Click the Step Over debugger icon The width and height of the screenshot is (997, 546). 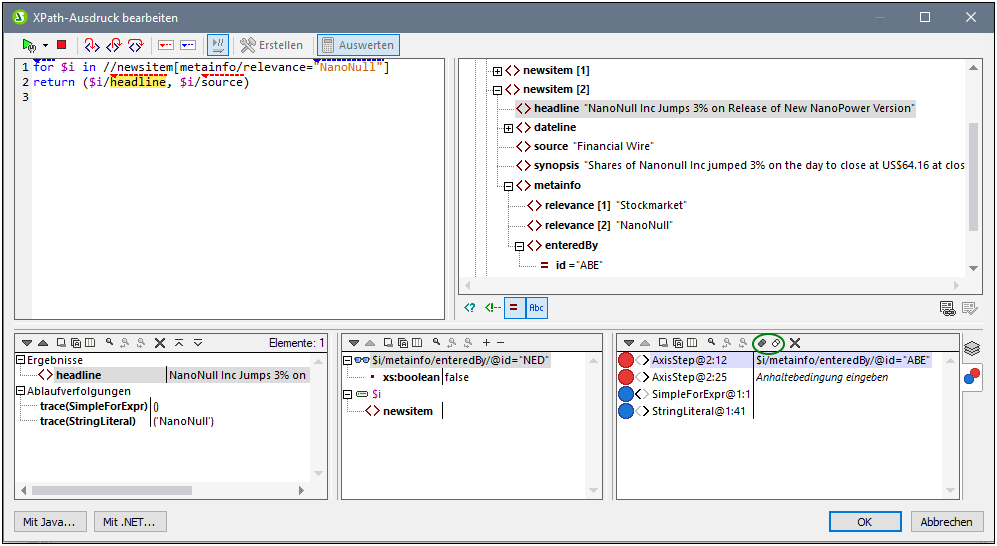coord(114,45)
